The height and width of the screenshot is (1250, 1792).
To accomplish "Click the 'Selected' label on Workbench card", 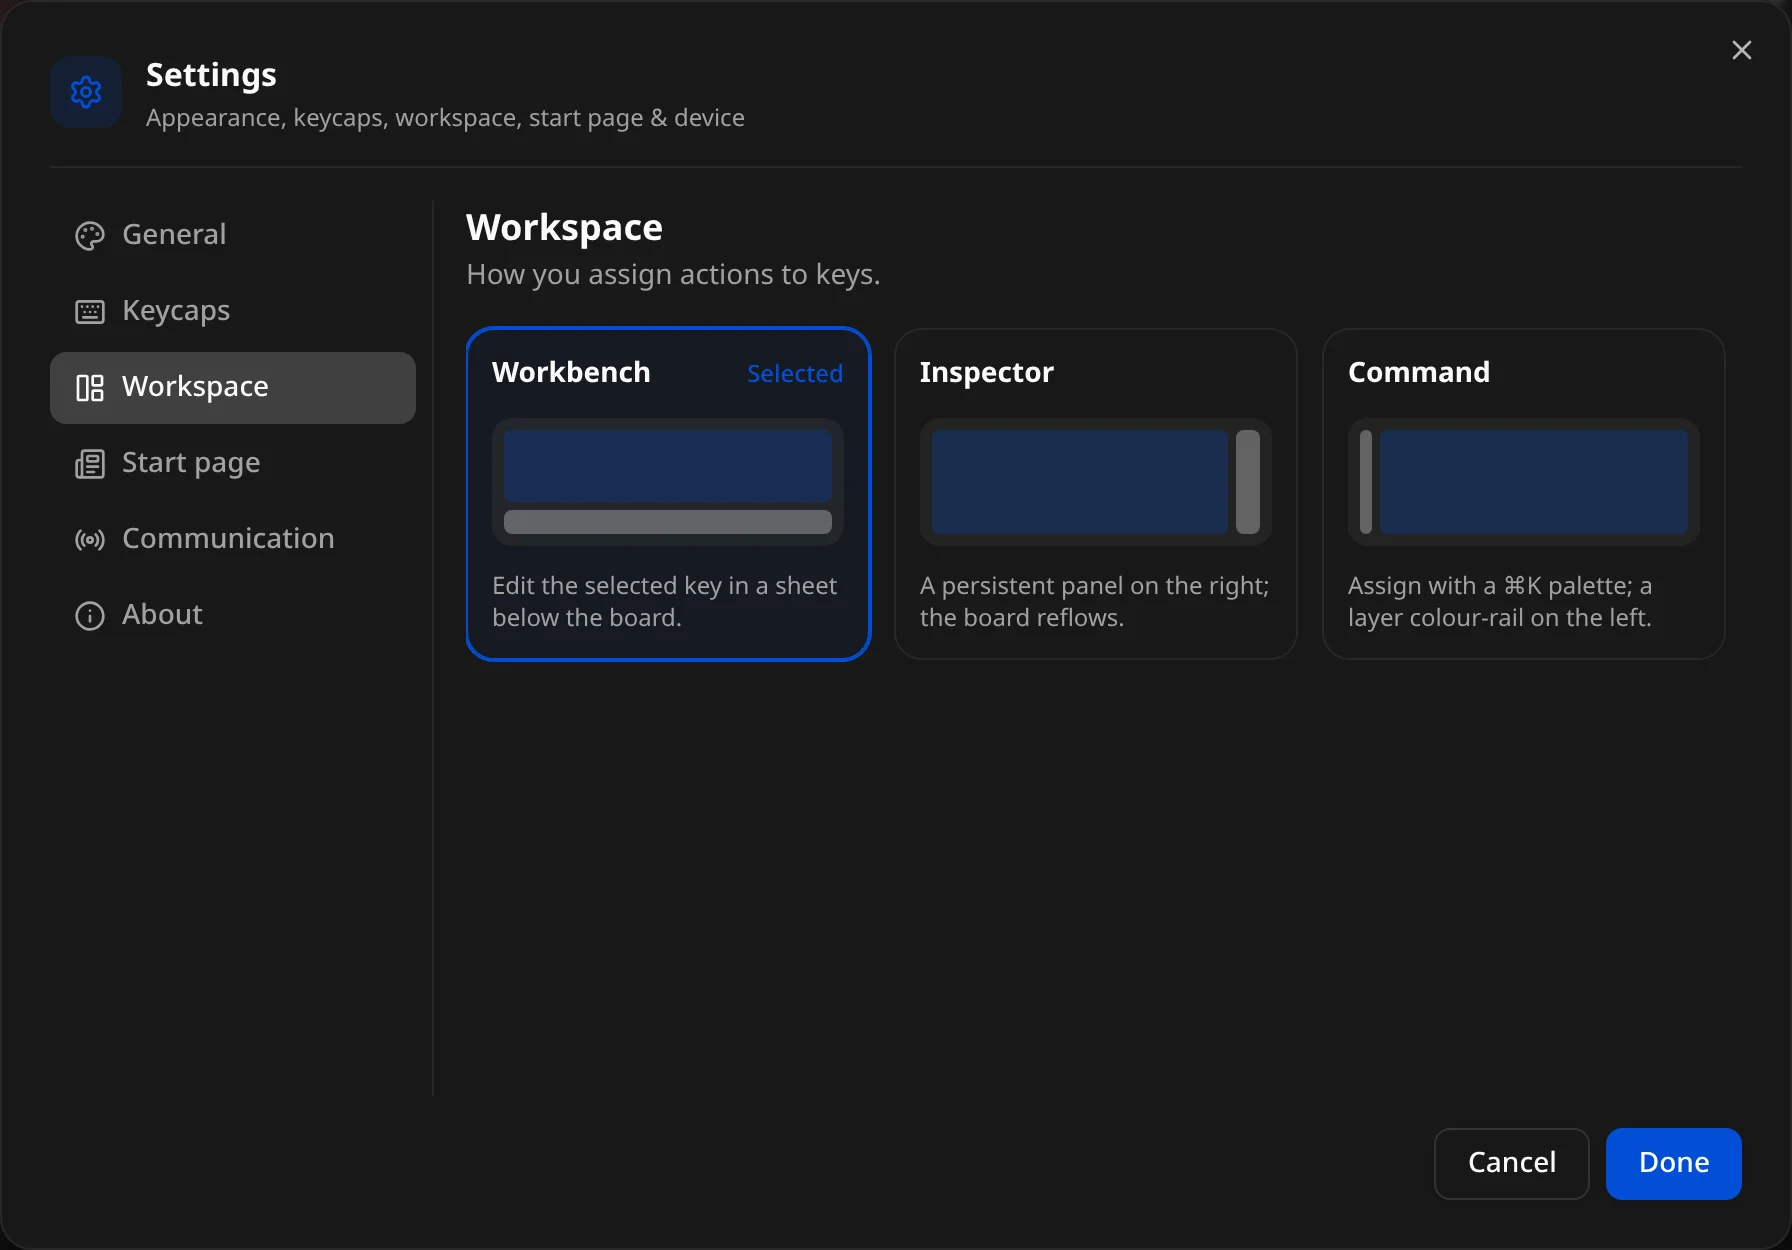I will click(795, 374).
